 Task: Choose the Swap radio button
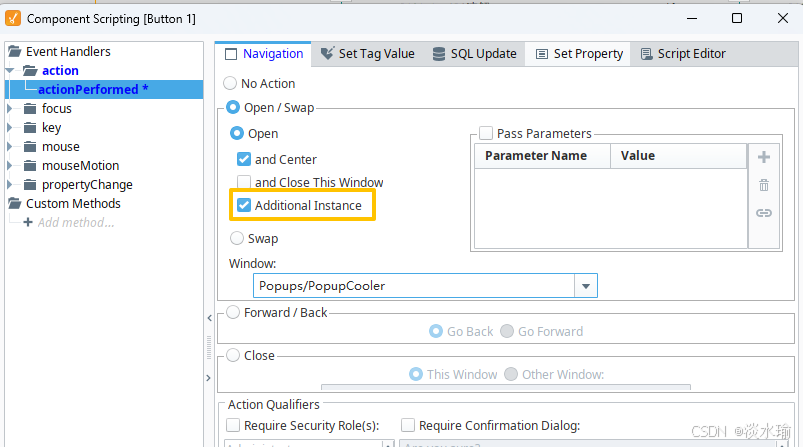237,238
